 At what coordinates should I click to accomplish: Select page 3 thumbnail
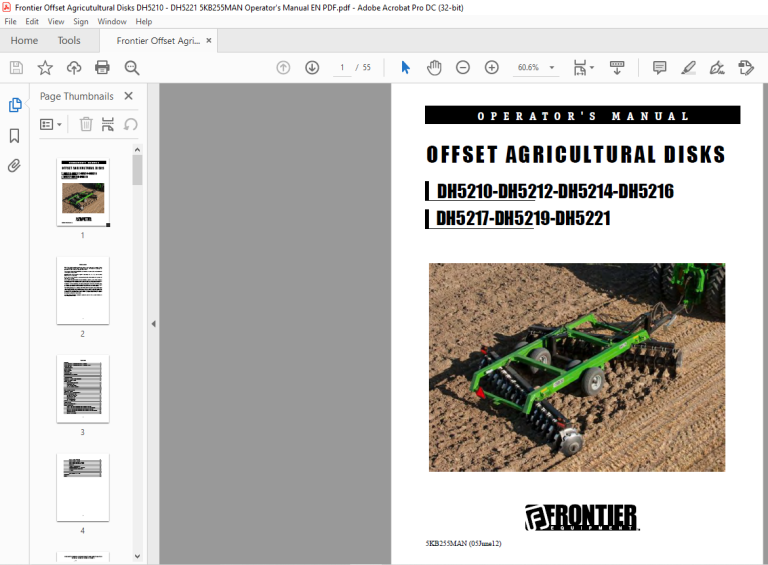pyautogui.click(x=83, y=389)
